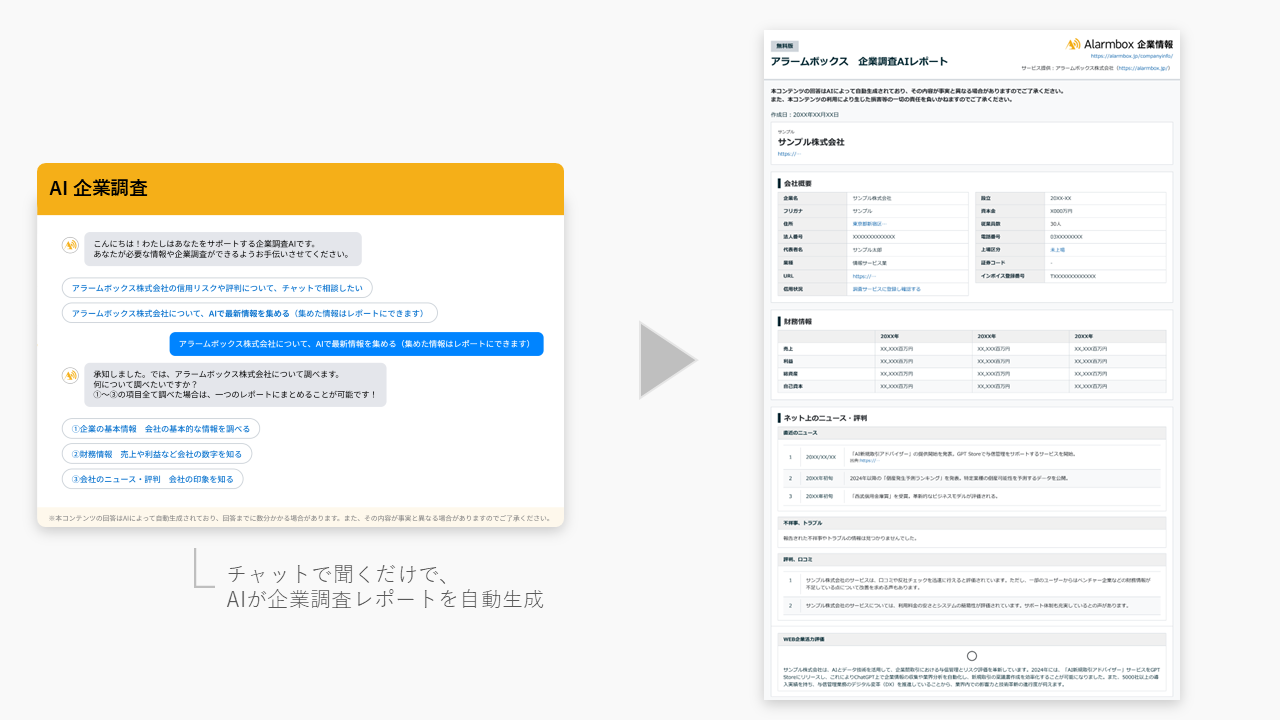Click the Alarmbox logo in report header
Screen dimensions: 1280x720
pos(1119,44)
